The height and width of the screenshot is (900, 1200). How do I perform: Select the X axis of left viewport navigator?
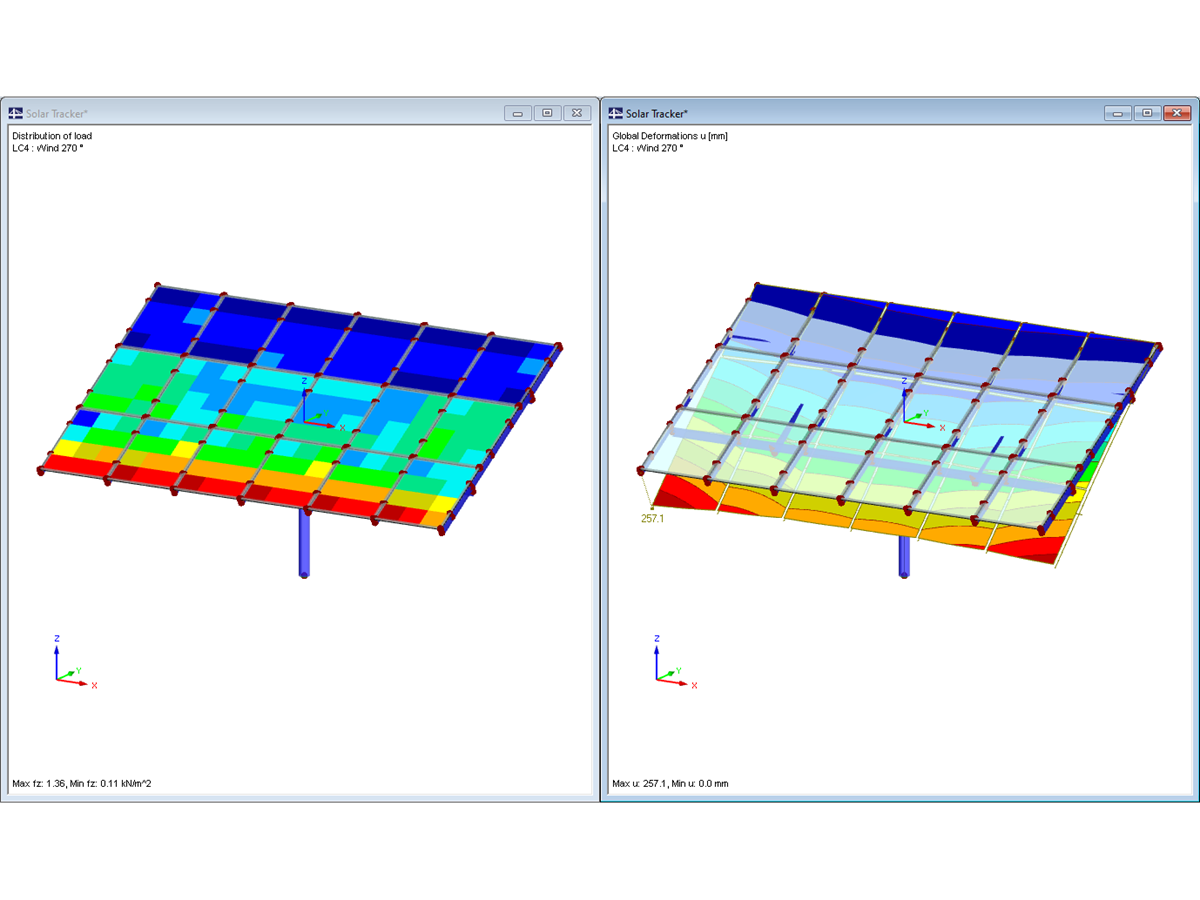coord(93,684)
